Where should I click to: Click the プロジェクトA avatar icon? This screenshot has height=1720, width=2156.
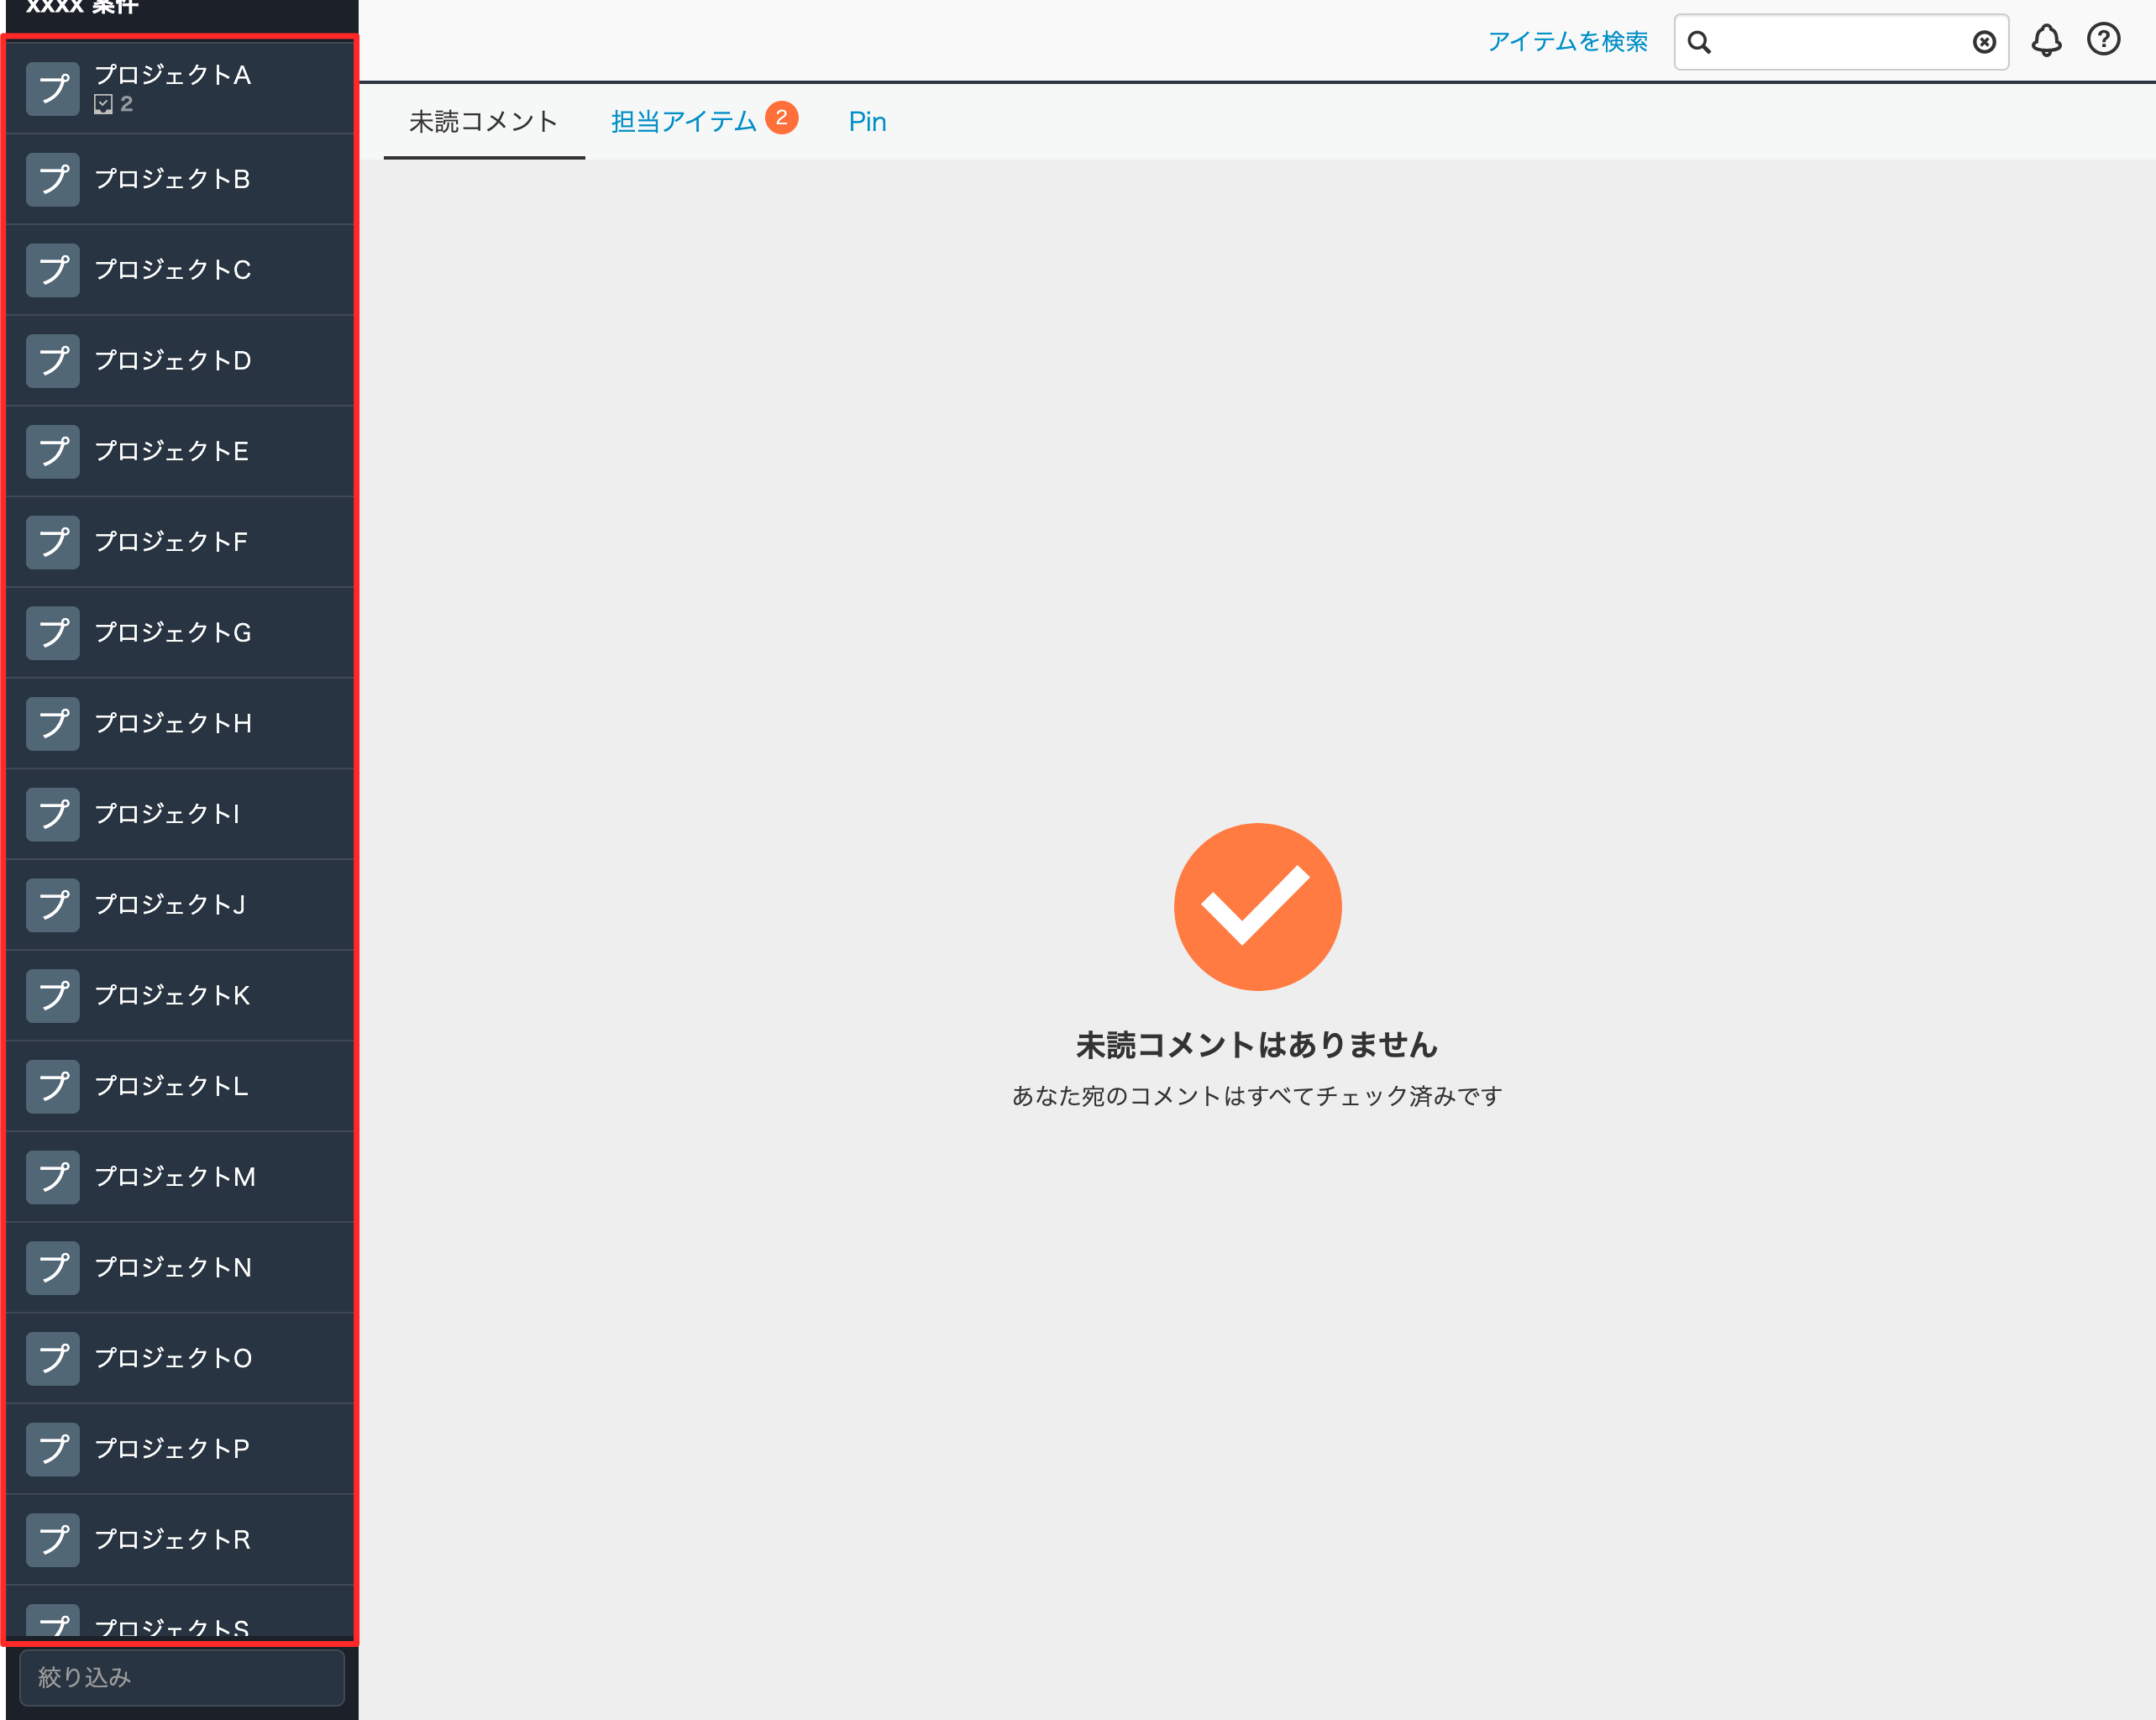tap(53, 89)
